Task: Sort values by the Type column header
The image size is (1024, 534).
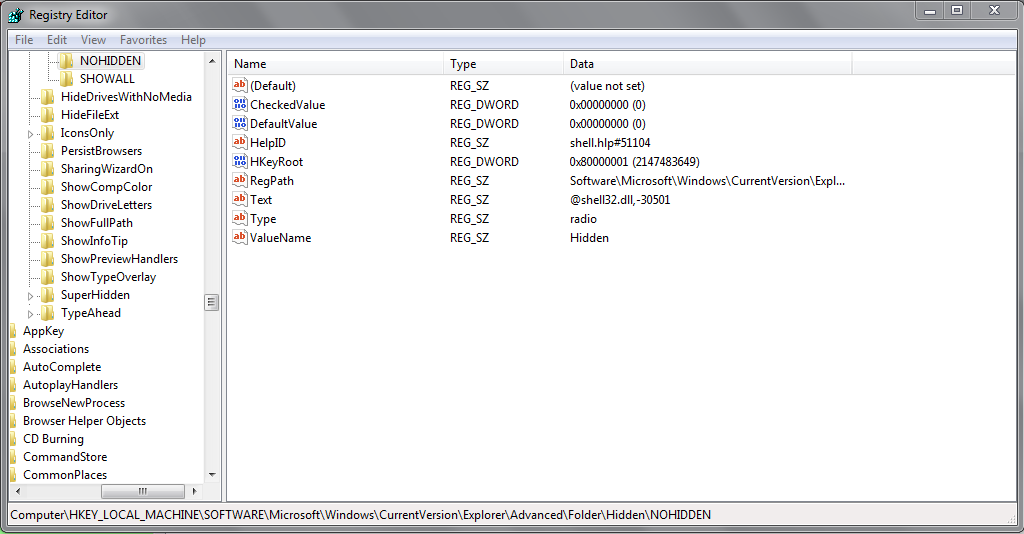Action: pyautogui.click(x=504, y=64)
